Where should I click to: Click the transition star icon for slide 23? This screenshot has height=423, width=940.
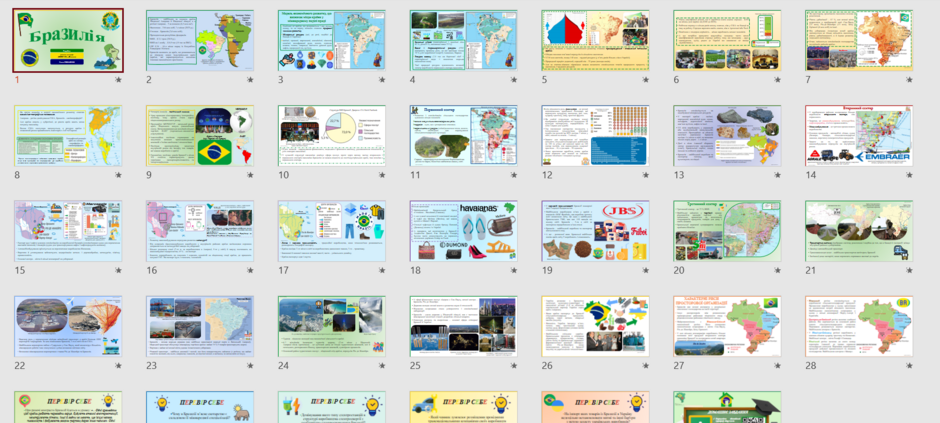click(x=250, y=365)
